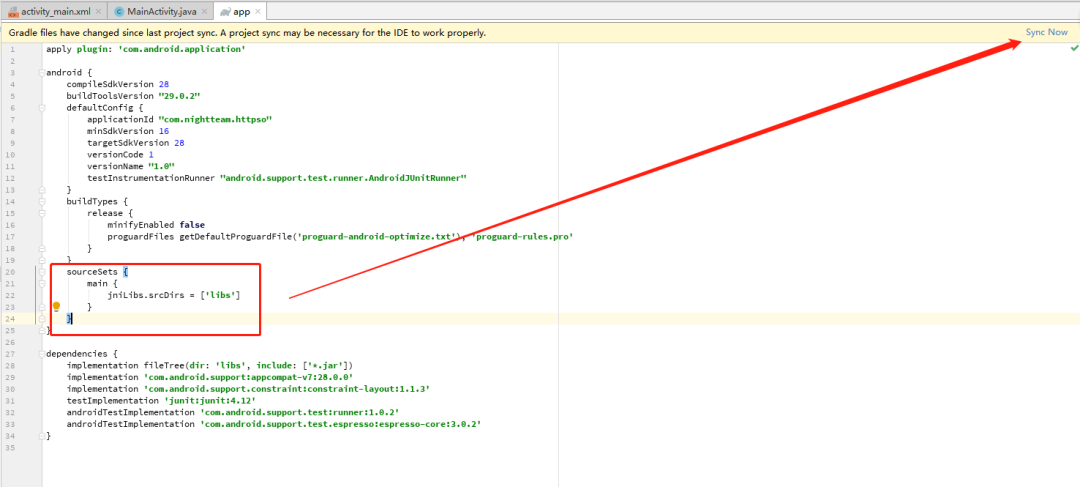The height and width of the screenshot is (487, 1080).
Task: Click the compileSdkVersion keyword
Action: pos(111,84)
